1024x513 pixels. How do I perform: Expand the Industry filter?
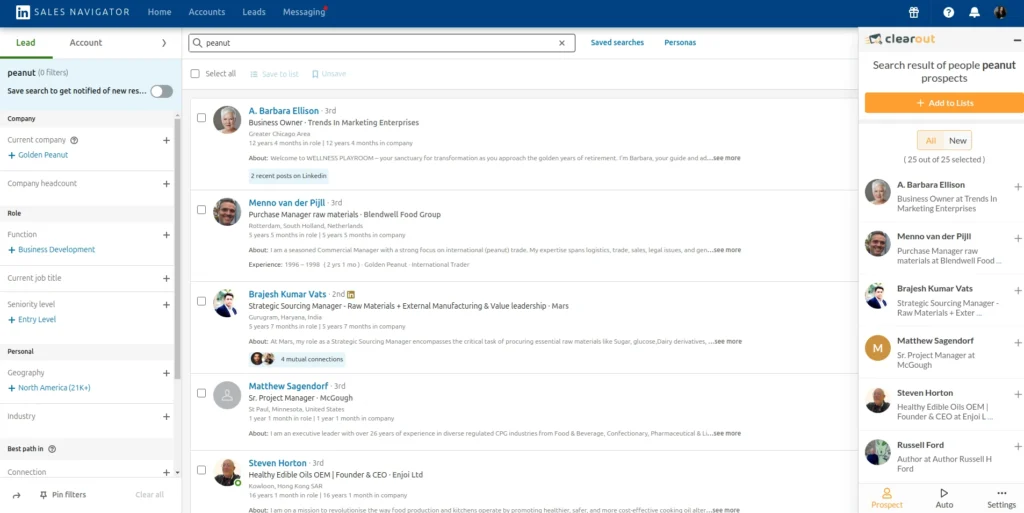(x=167, y=416)
